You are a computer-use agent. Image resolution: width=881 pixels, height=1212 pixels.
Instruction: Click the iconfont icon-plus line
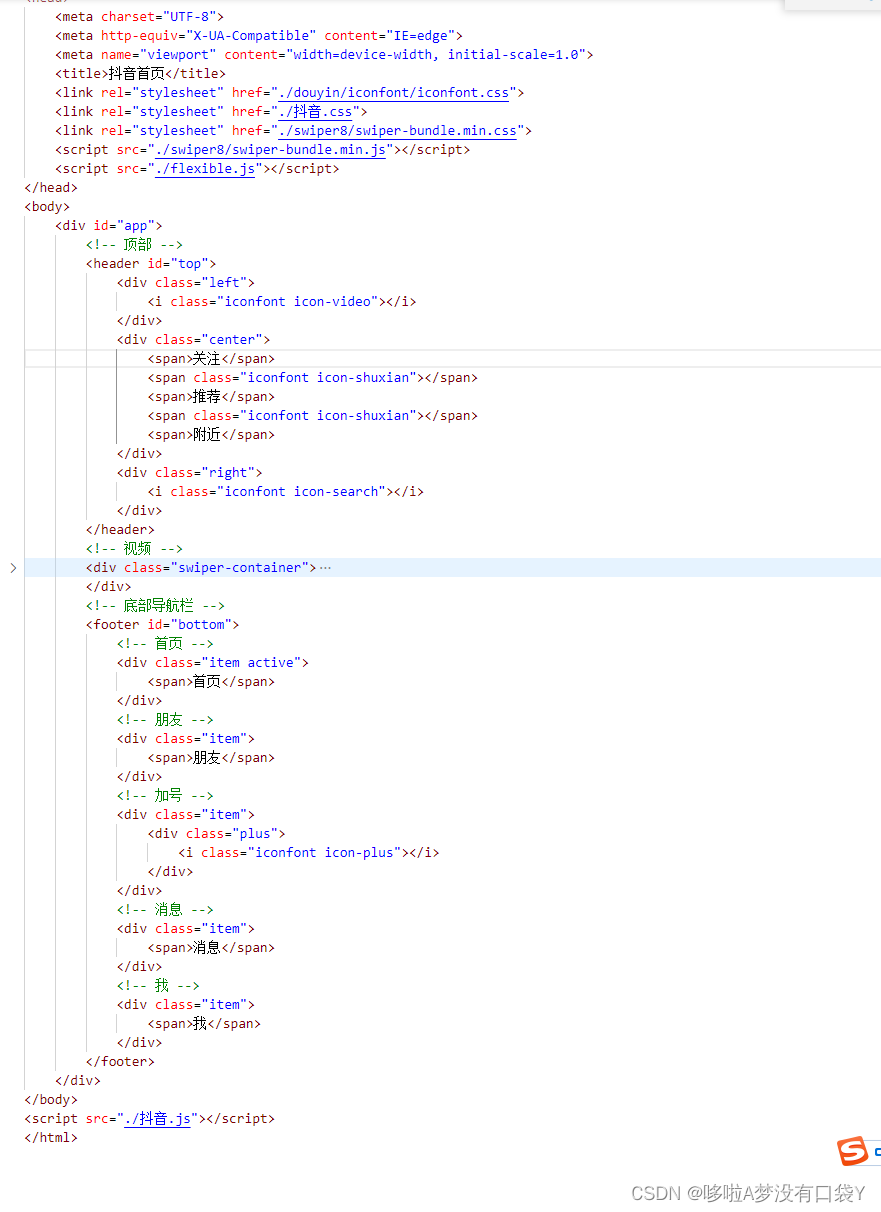[x=309, y=853]
